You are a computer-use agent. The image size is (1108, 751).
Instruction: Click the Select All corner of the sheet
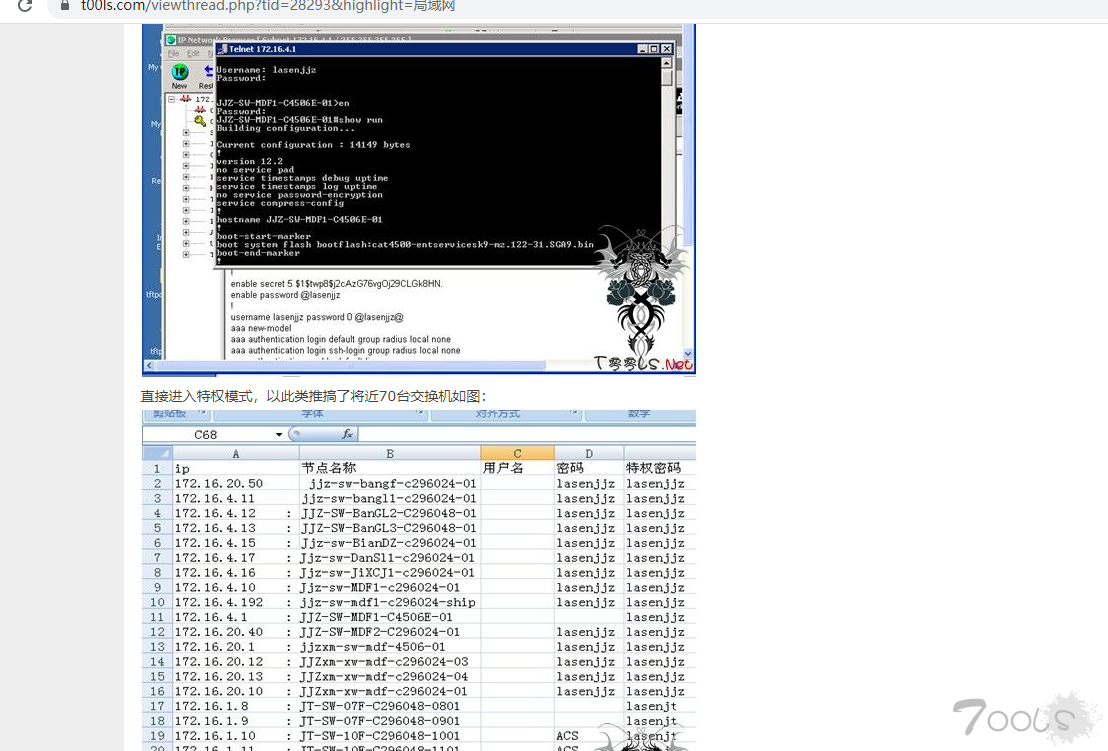[158, 453]
